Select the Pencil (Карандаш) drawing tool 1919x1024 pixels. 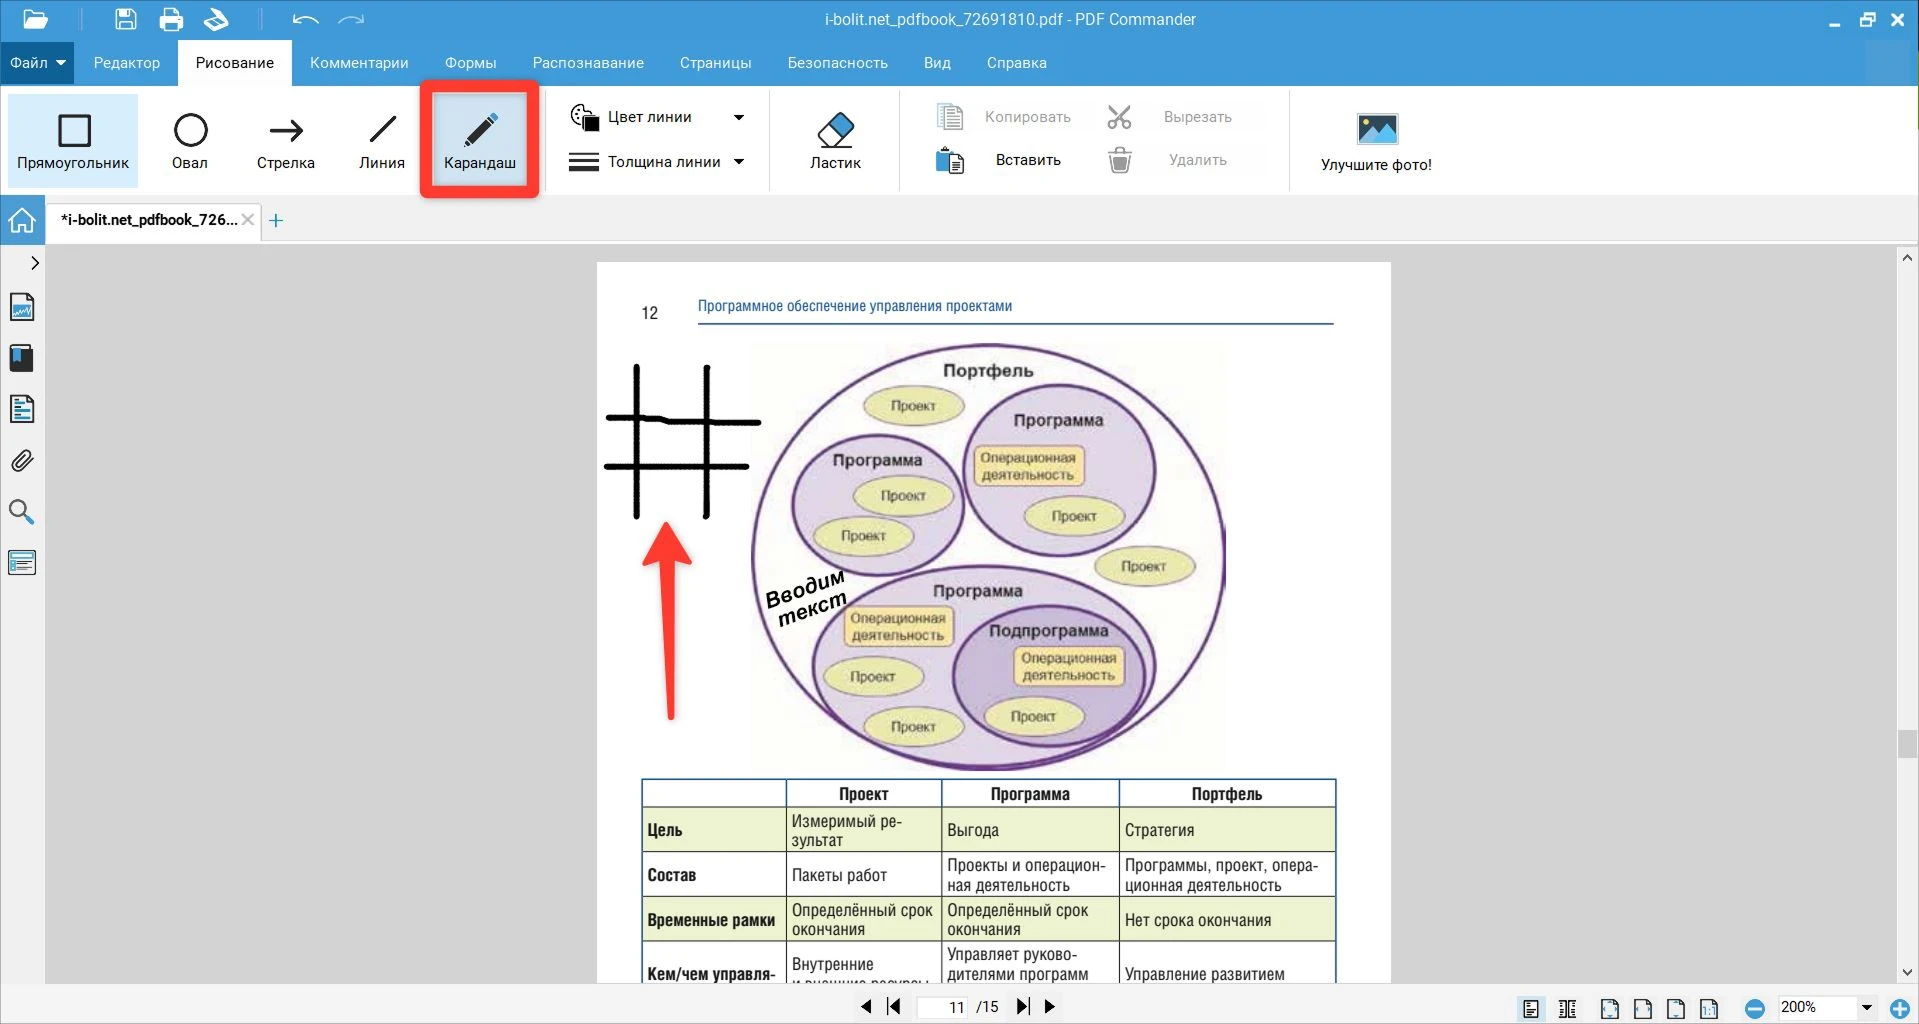(479, 141)
